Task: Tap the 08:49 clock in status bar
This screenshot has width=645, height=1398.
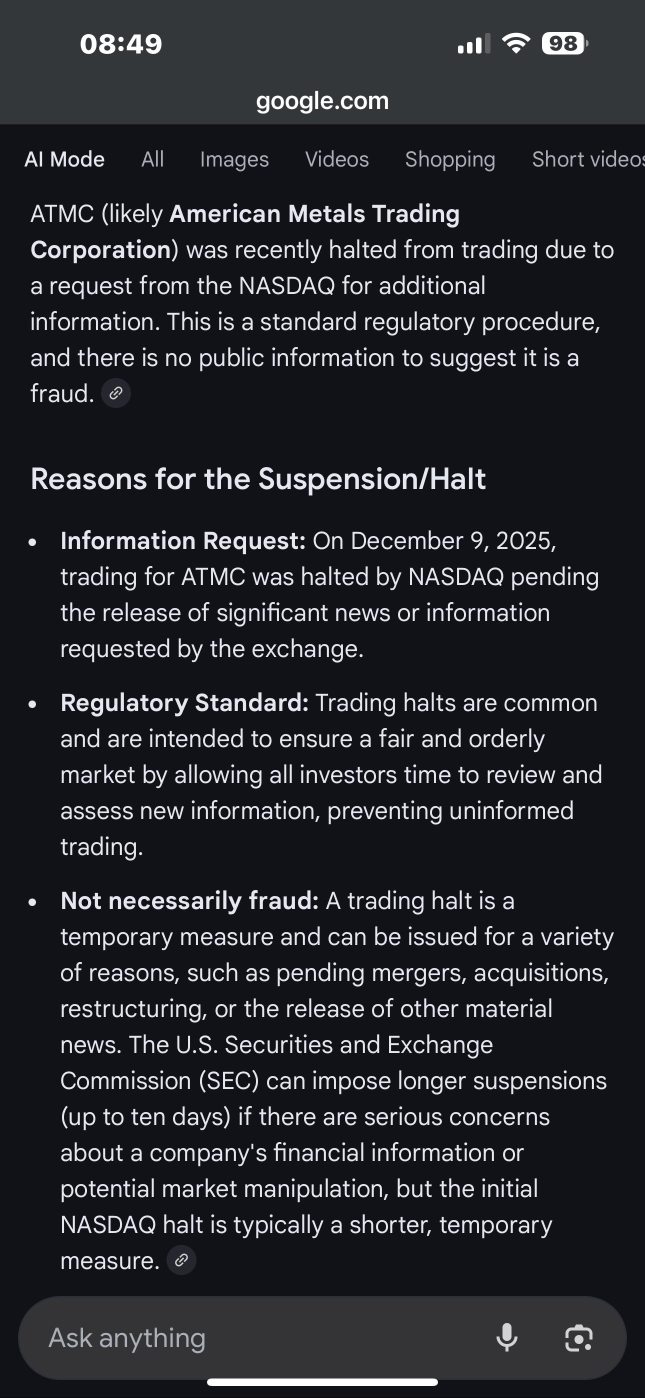Action: coord(120,44)
